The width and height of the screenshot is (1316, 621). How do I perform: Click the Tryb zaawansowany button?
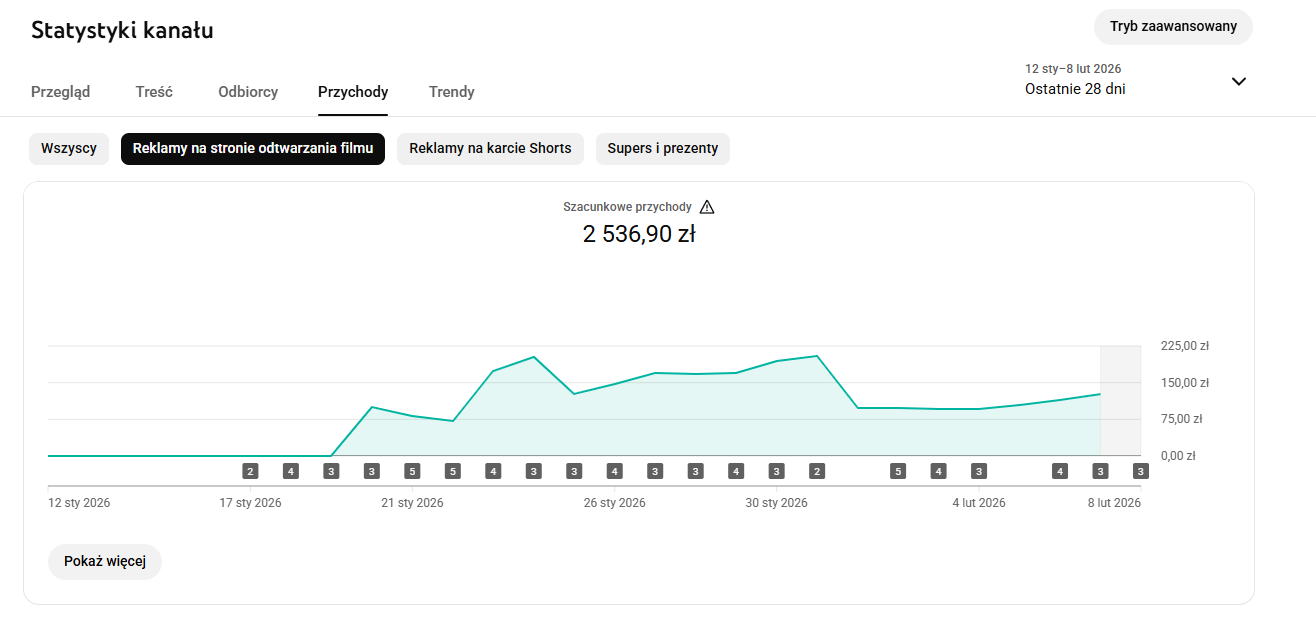[x=1173, y=27]
